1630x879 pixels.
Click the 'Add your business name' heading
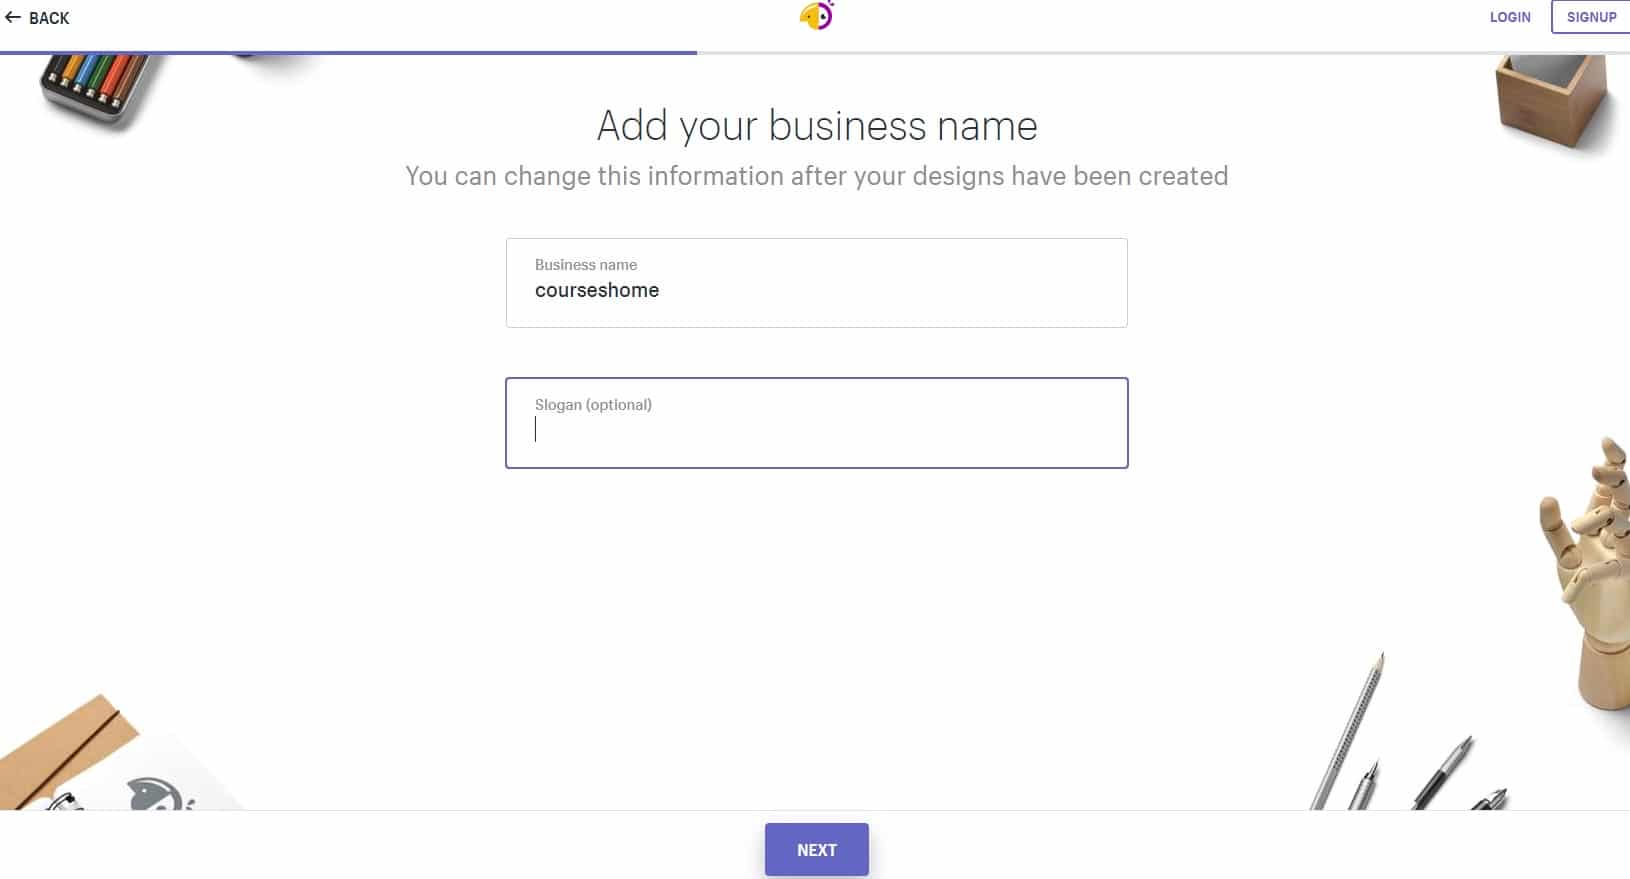pos(816,126)
